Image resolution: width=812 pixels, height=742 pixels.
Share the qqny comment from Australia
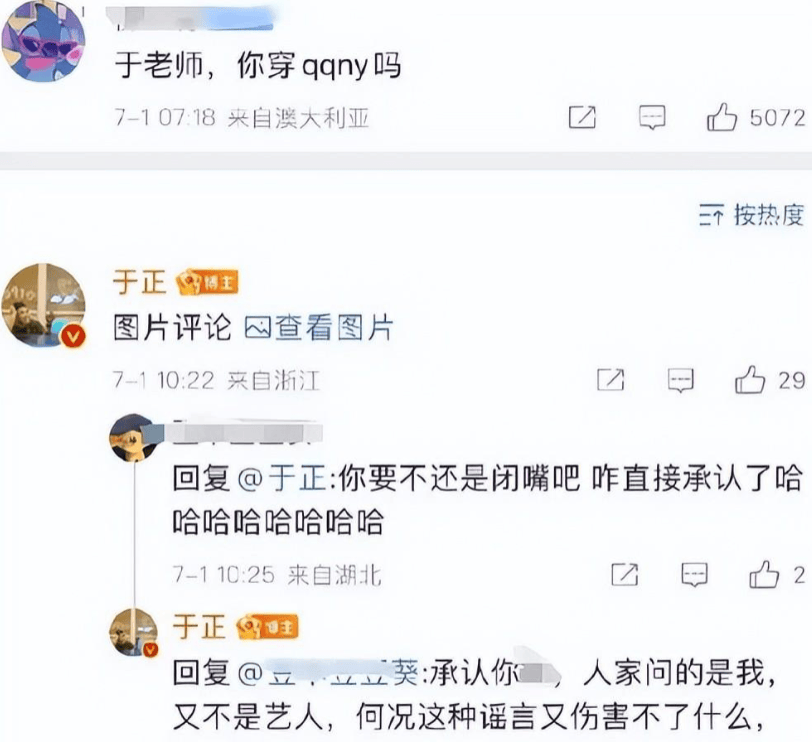582,118
